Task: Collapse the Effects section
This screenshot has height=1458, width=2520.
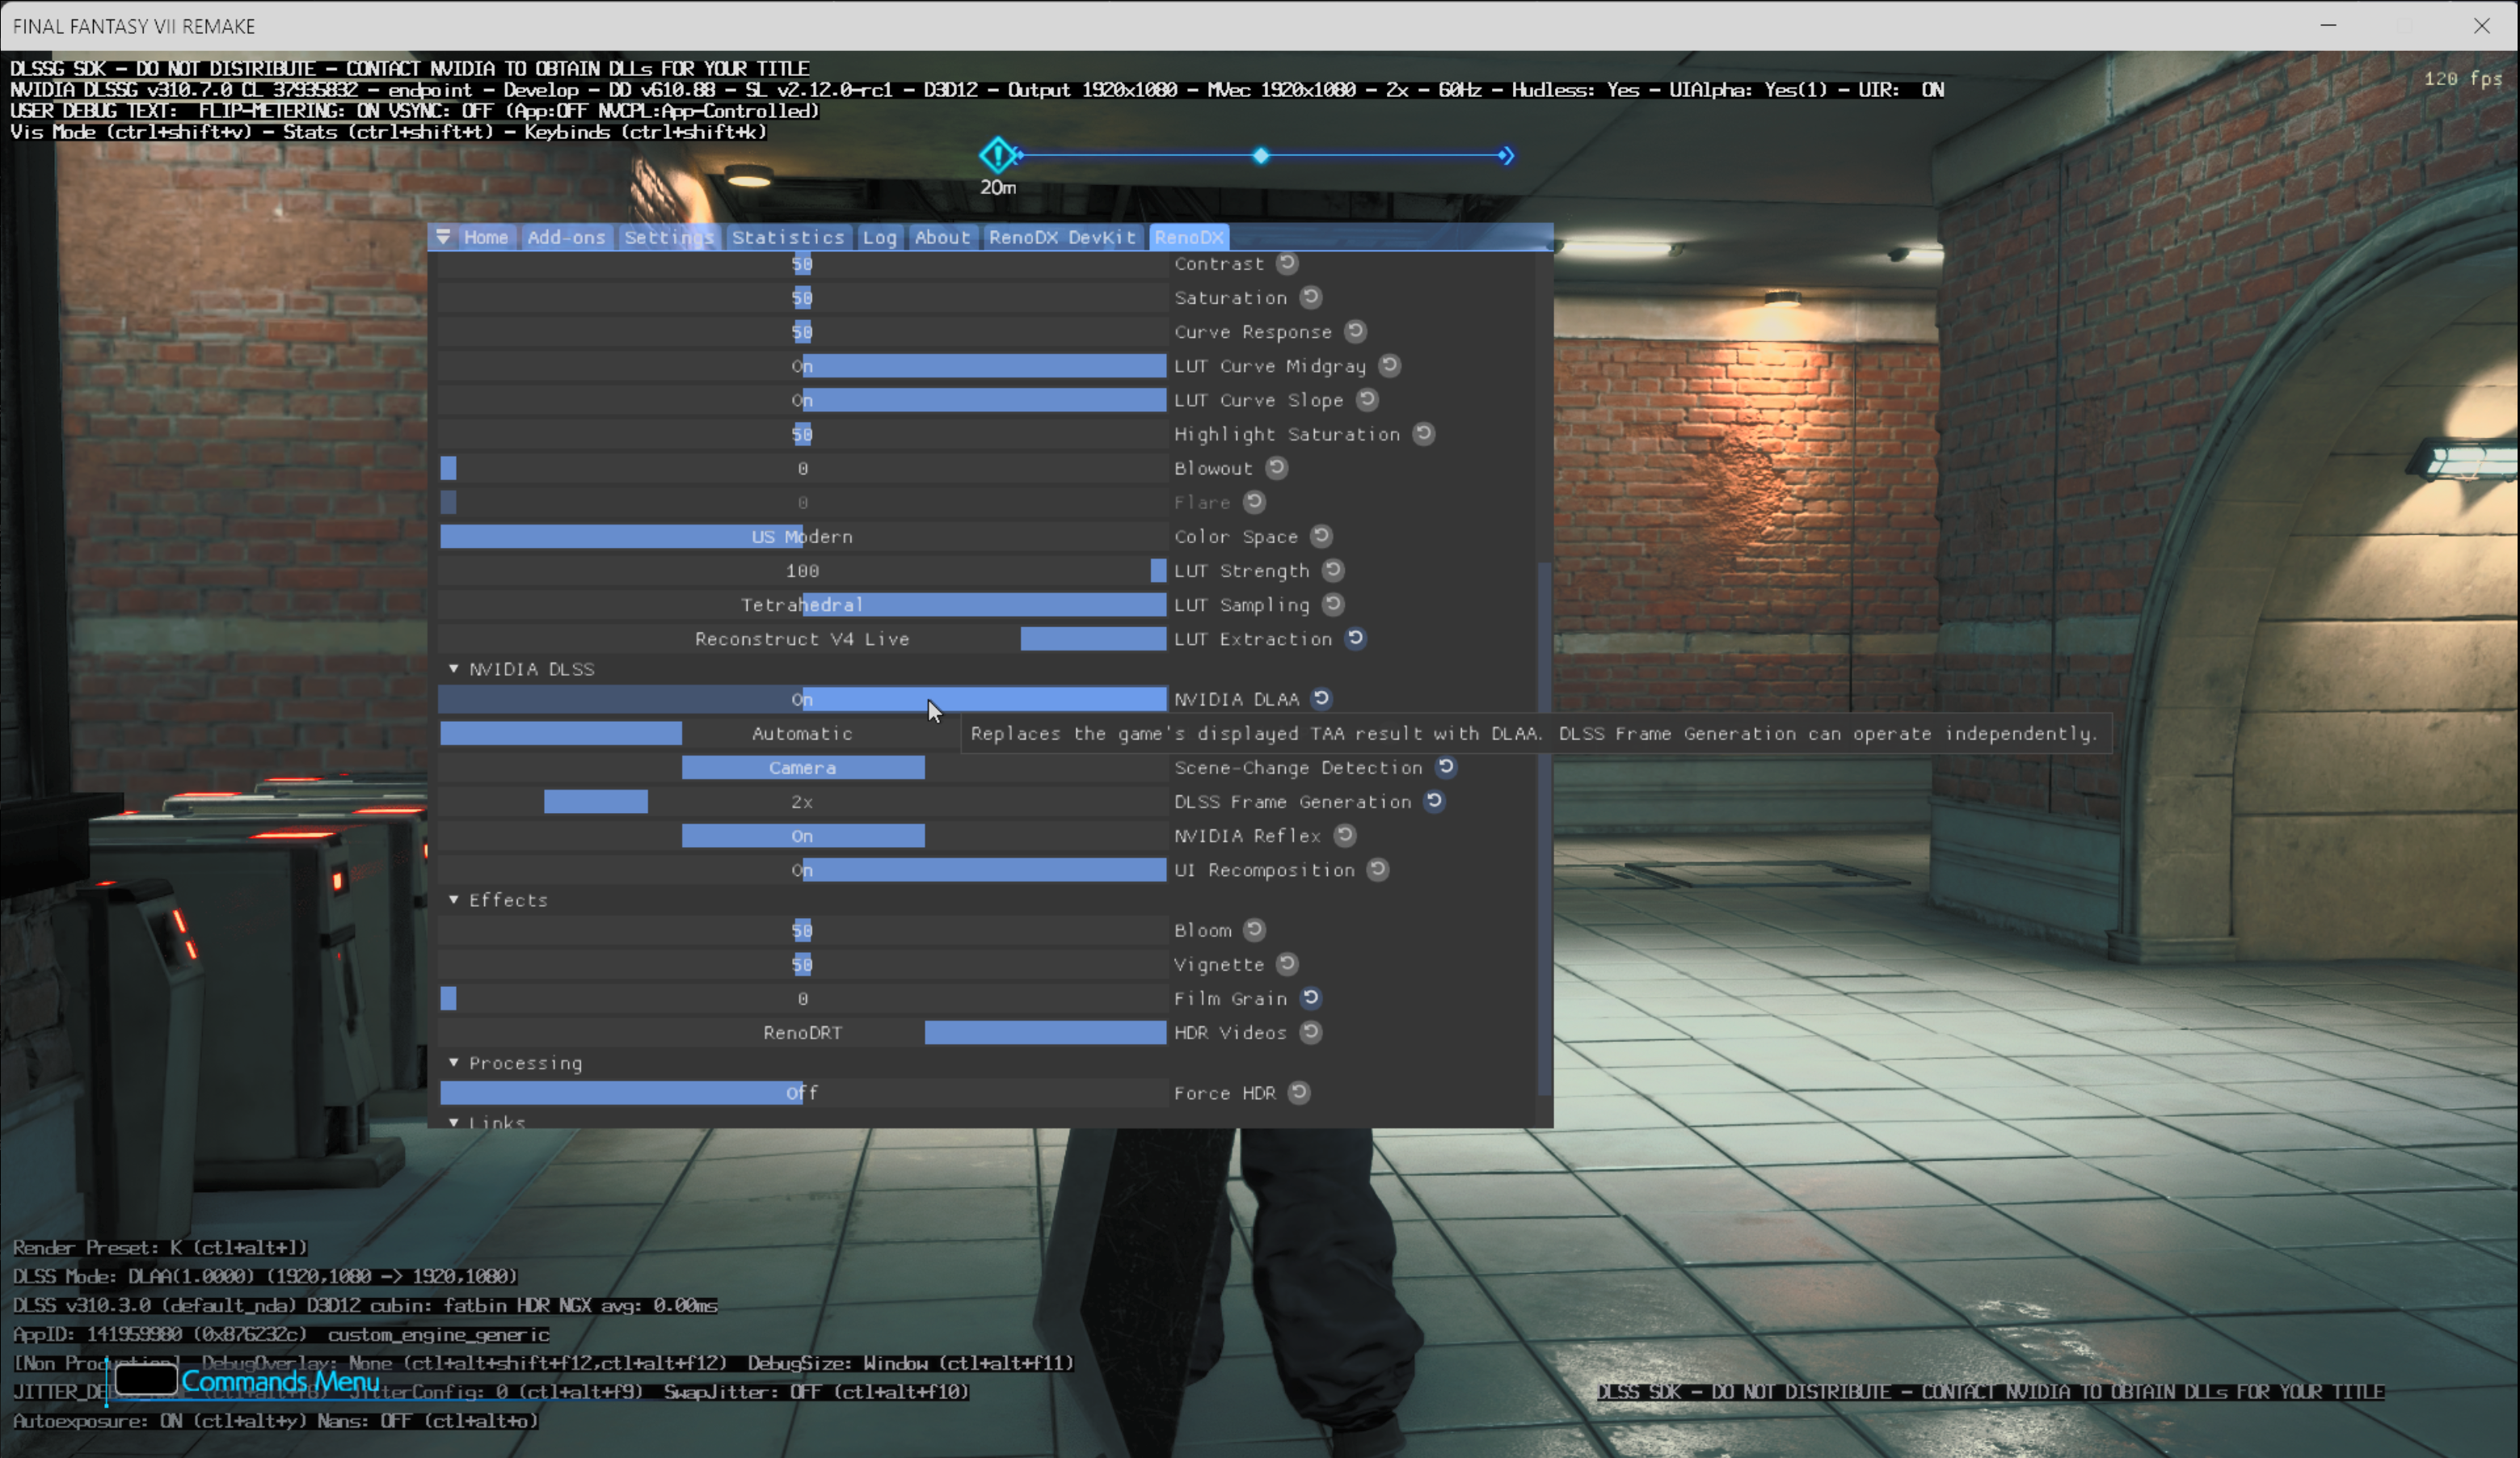Action: tap(454, 899)
